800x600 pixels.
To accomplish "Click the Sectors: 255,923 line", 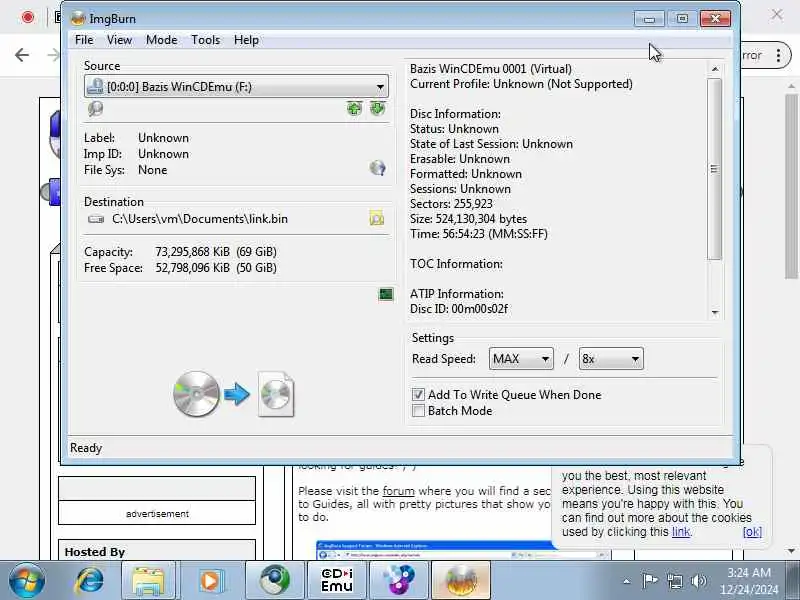I will tap(451, 204).
